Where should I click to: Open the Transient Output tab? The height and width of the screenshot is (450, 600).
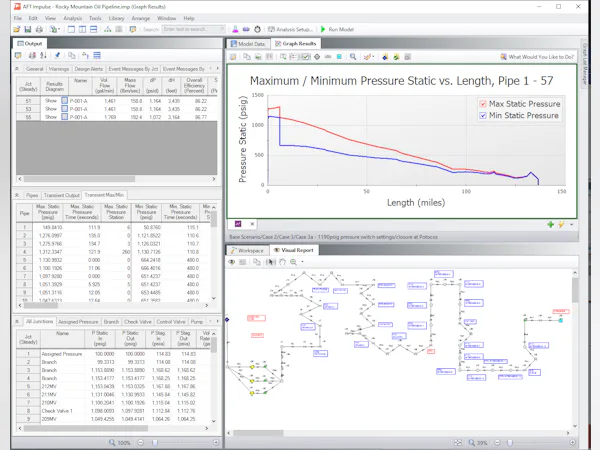(62, 195)
